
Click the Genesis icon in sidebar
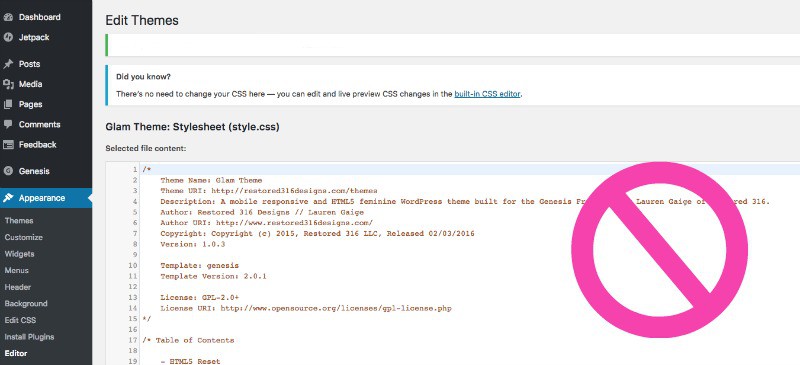[8, 171]
